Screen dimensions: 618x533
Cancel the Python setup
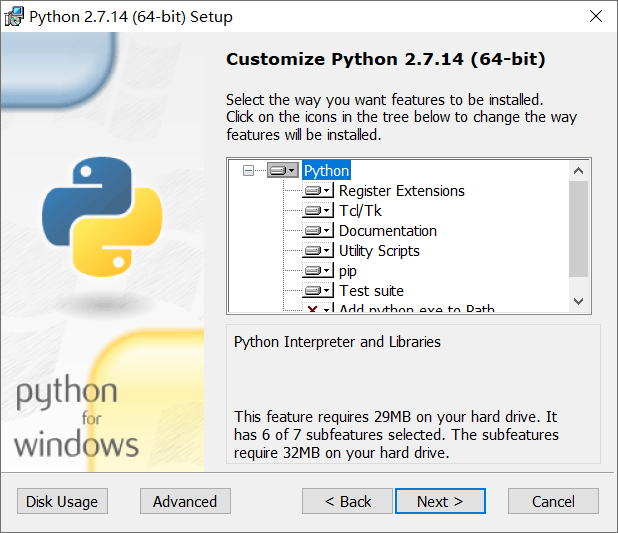[553, 501]
